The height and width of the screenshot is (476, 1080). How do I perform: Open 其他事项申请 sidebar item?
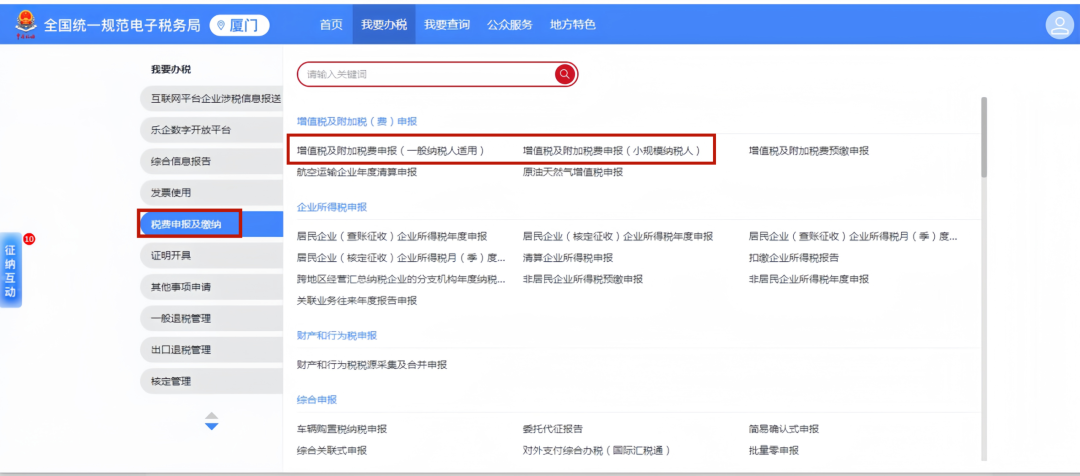(x=210, y=287)
